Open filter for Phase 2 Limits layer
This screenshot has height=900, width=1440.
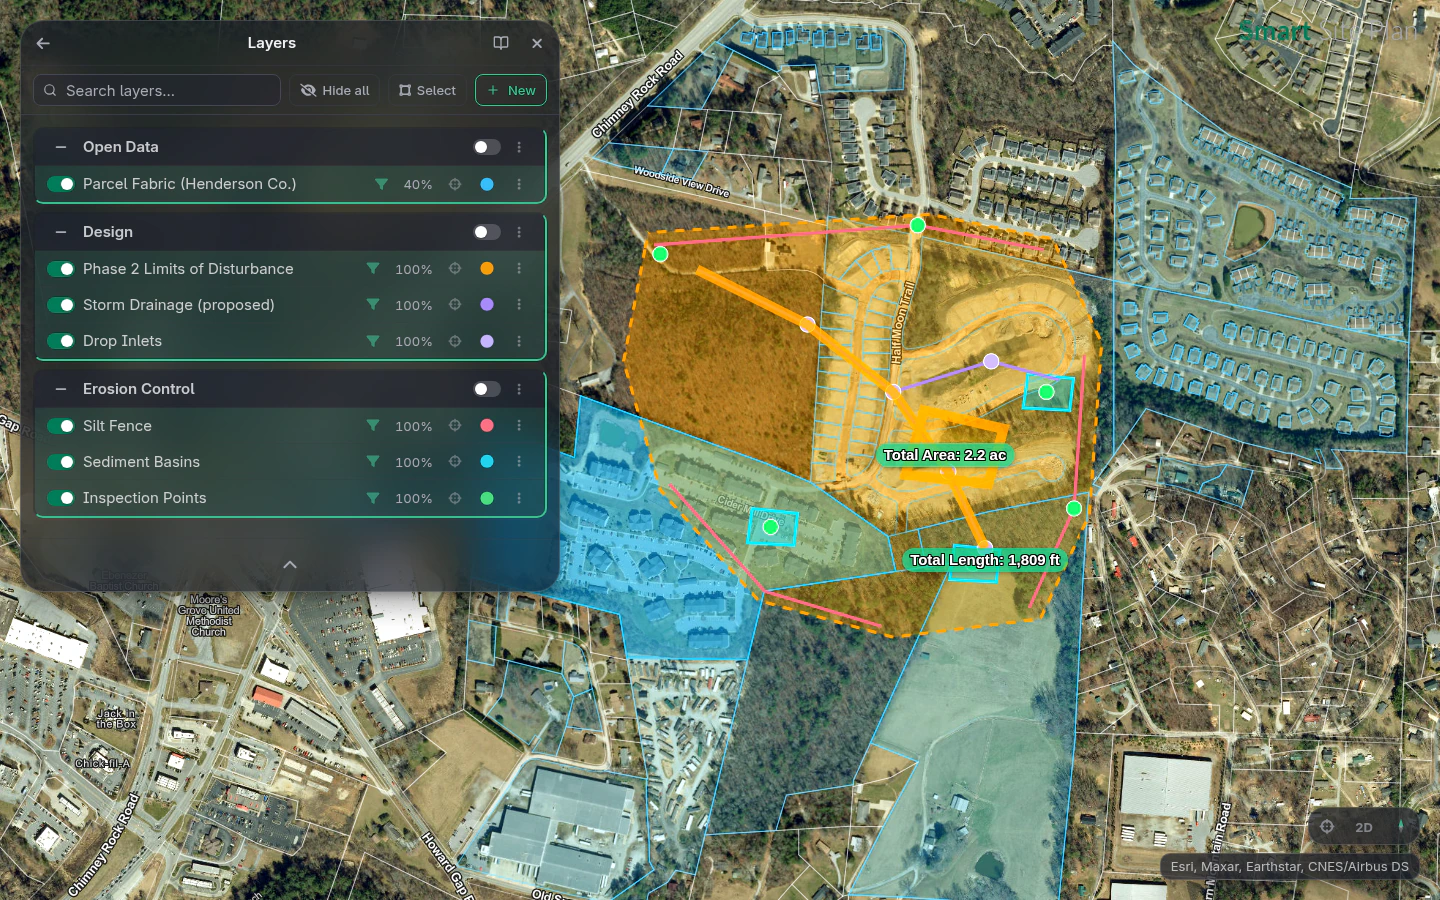click(373, 269)
